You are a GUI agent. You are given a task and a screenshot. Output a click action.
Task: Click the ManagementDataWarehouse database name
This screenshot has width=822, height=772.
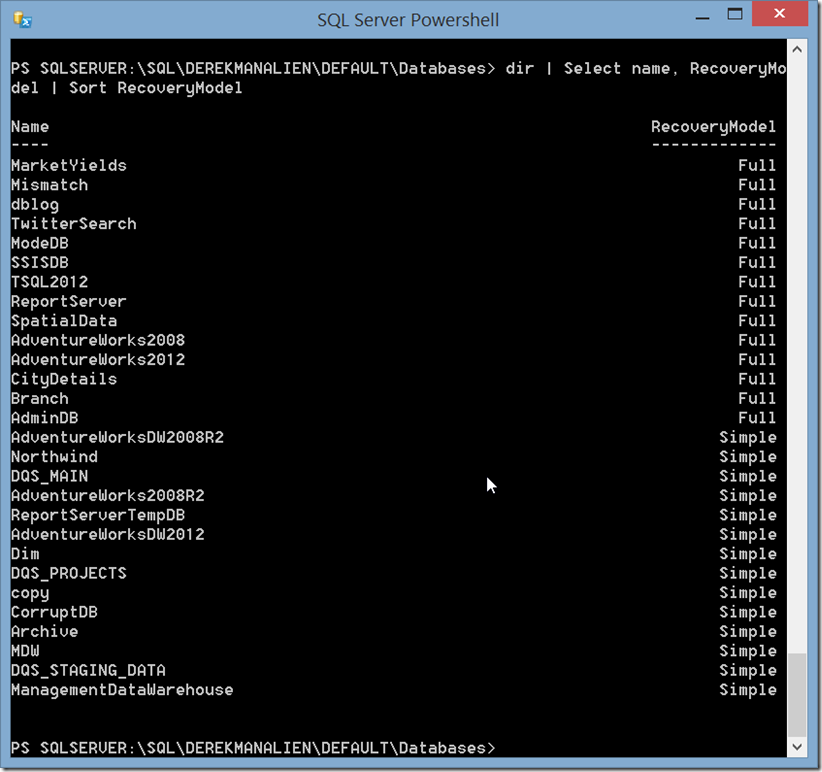[122, 690]
